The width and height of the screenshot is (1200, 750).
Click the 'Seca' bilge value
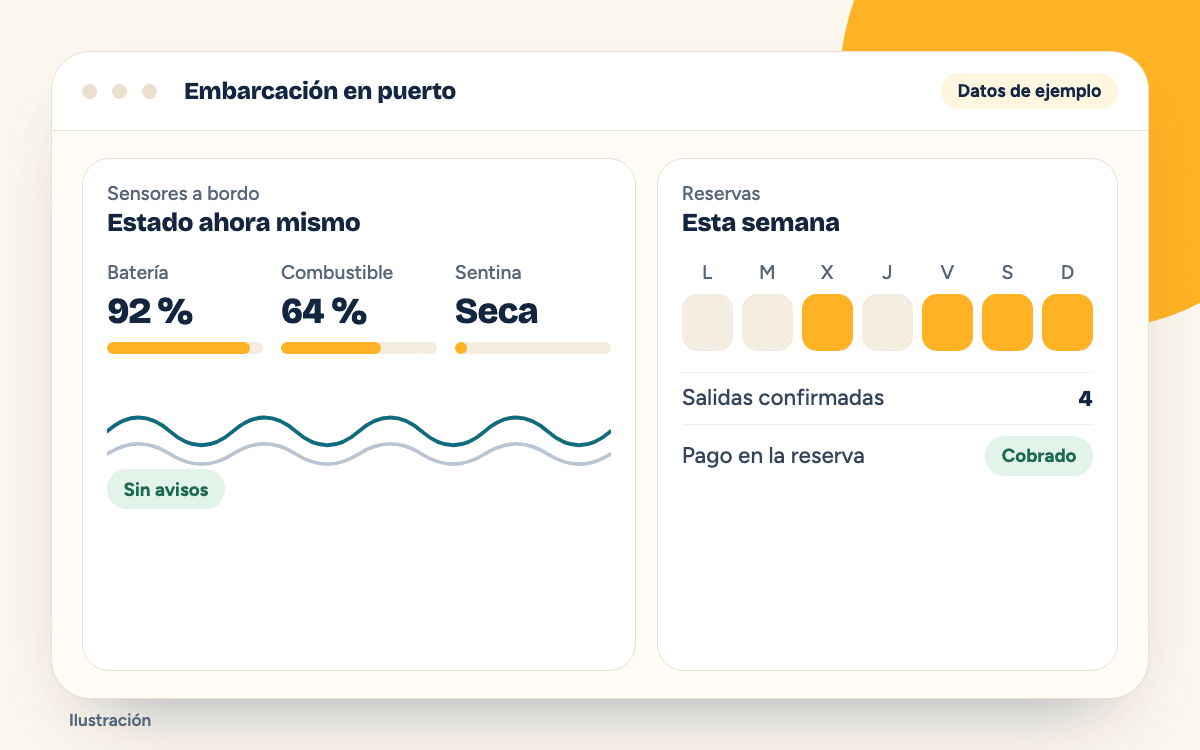tap(496, 312)
